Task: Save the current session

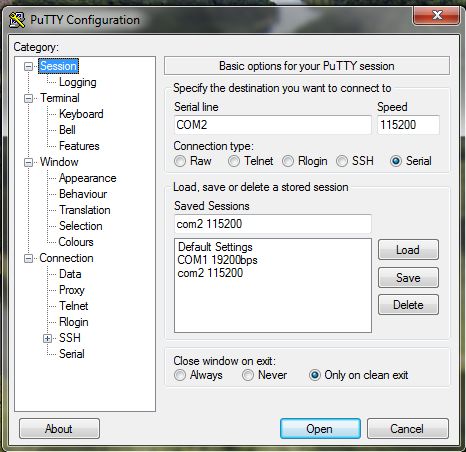Action: pyautogui.click(x=408, y=277)
